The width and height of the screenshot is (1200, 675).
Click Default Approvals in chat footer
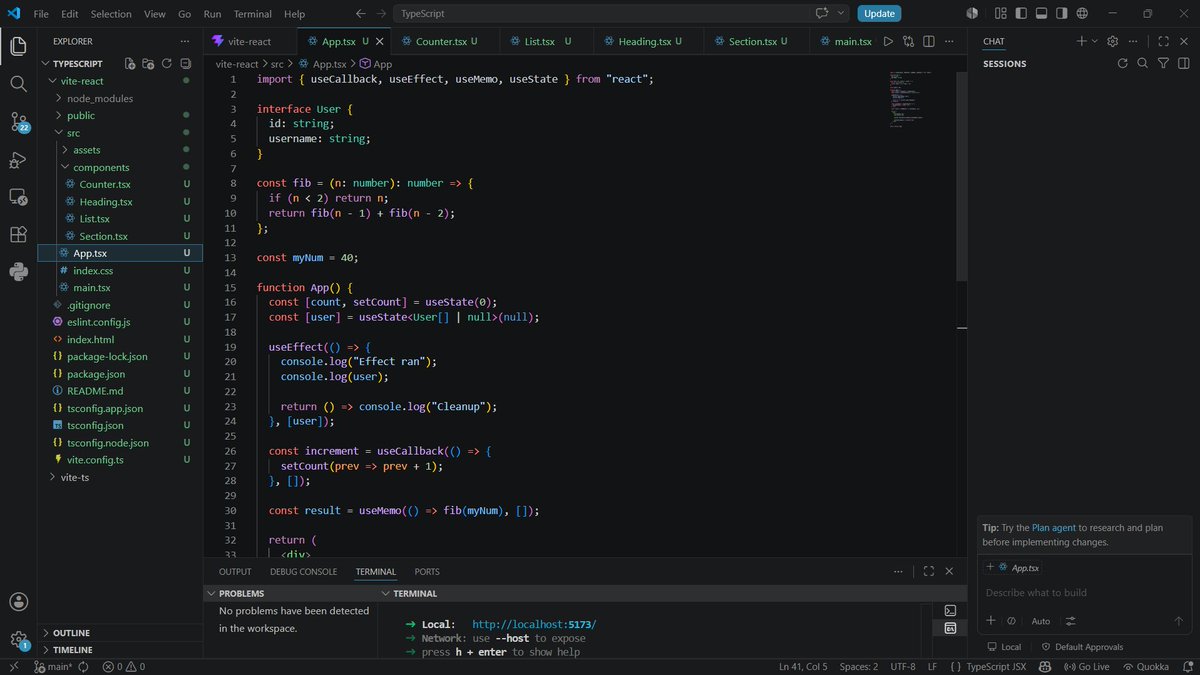[1082, 647]
